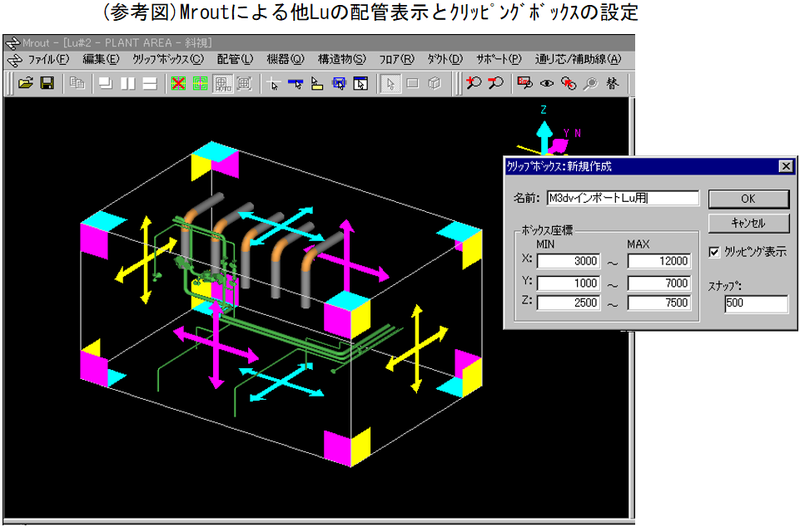The image size is (800, 527).
Task: Expand the 構造物(S) menu
Action: [x=341, y=60]
